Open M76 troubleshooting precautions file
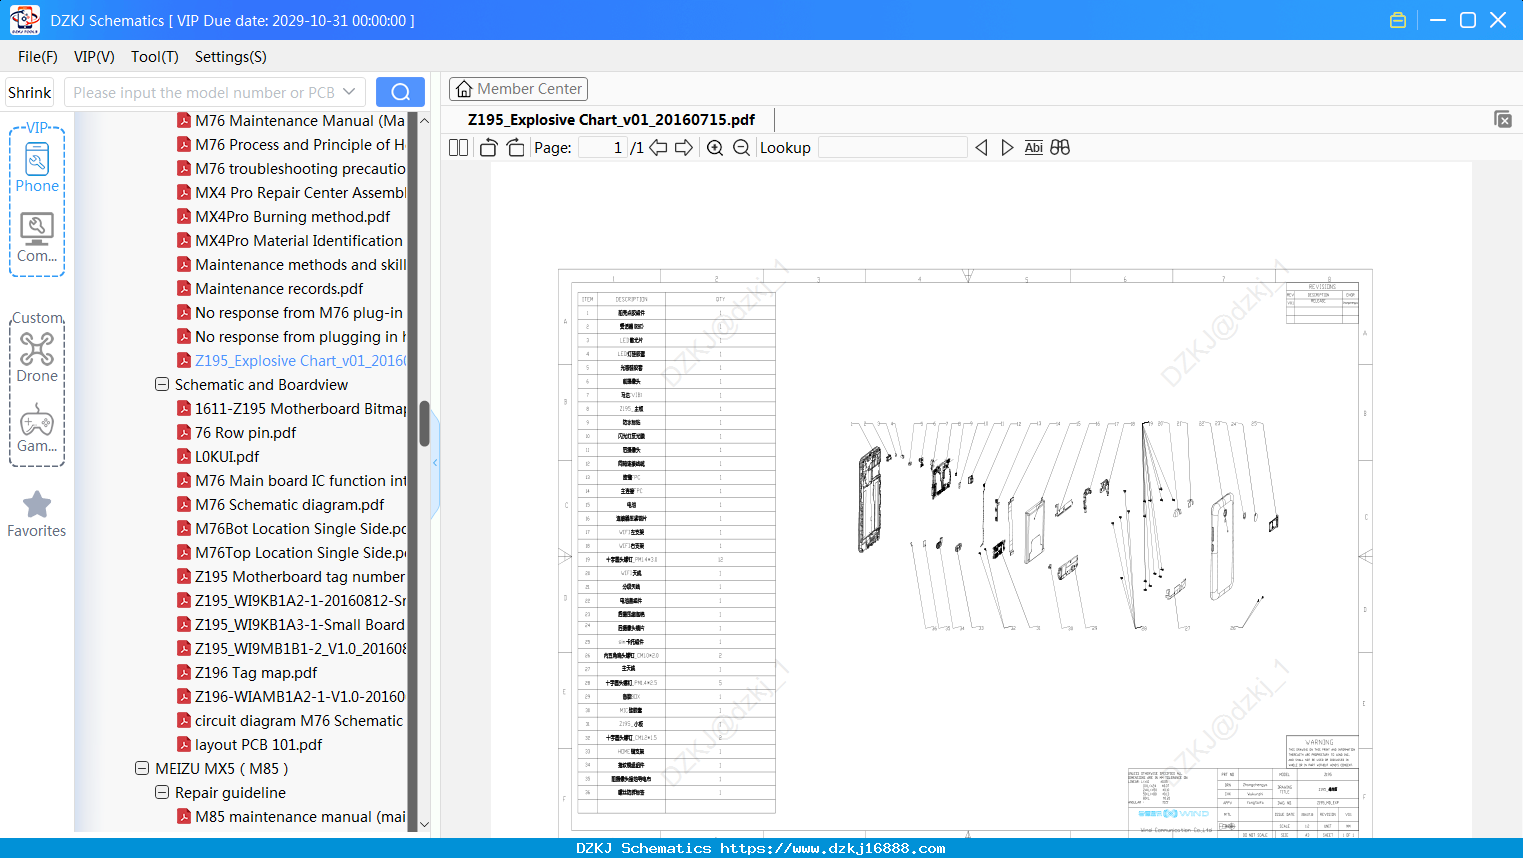 pos(291,169)
